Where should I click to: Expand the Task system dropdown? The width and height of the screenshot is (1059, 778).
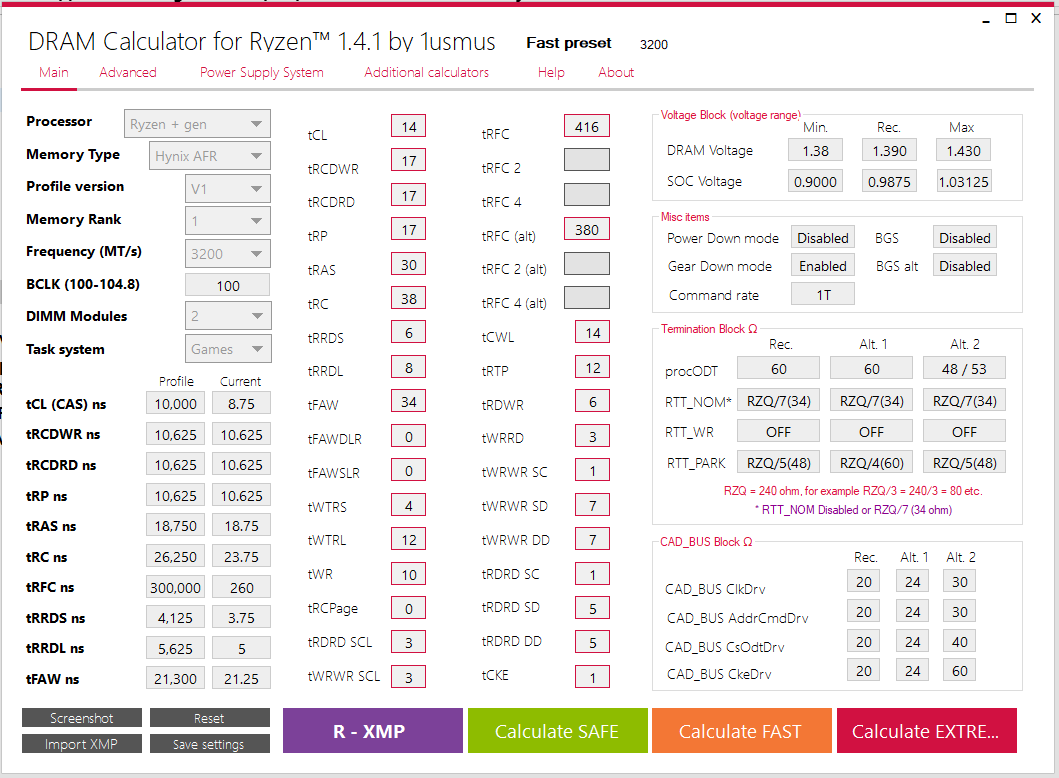(x=228, y=348)
